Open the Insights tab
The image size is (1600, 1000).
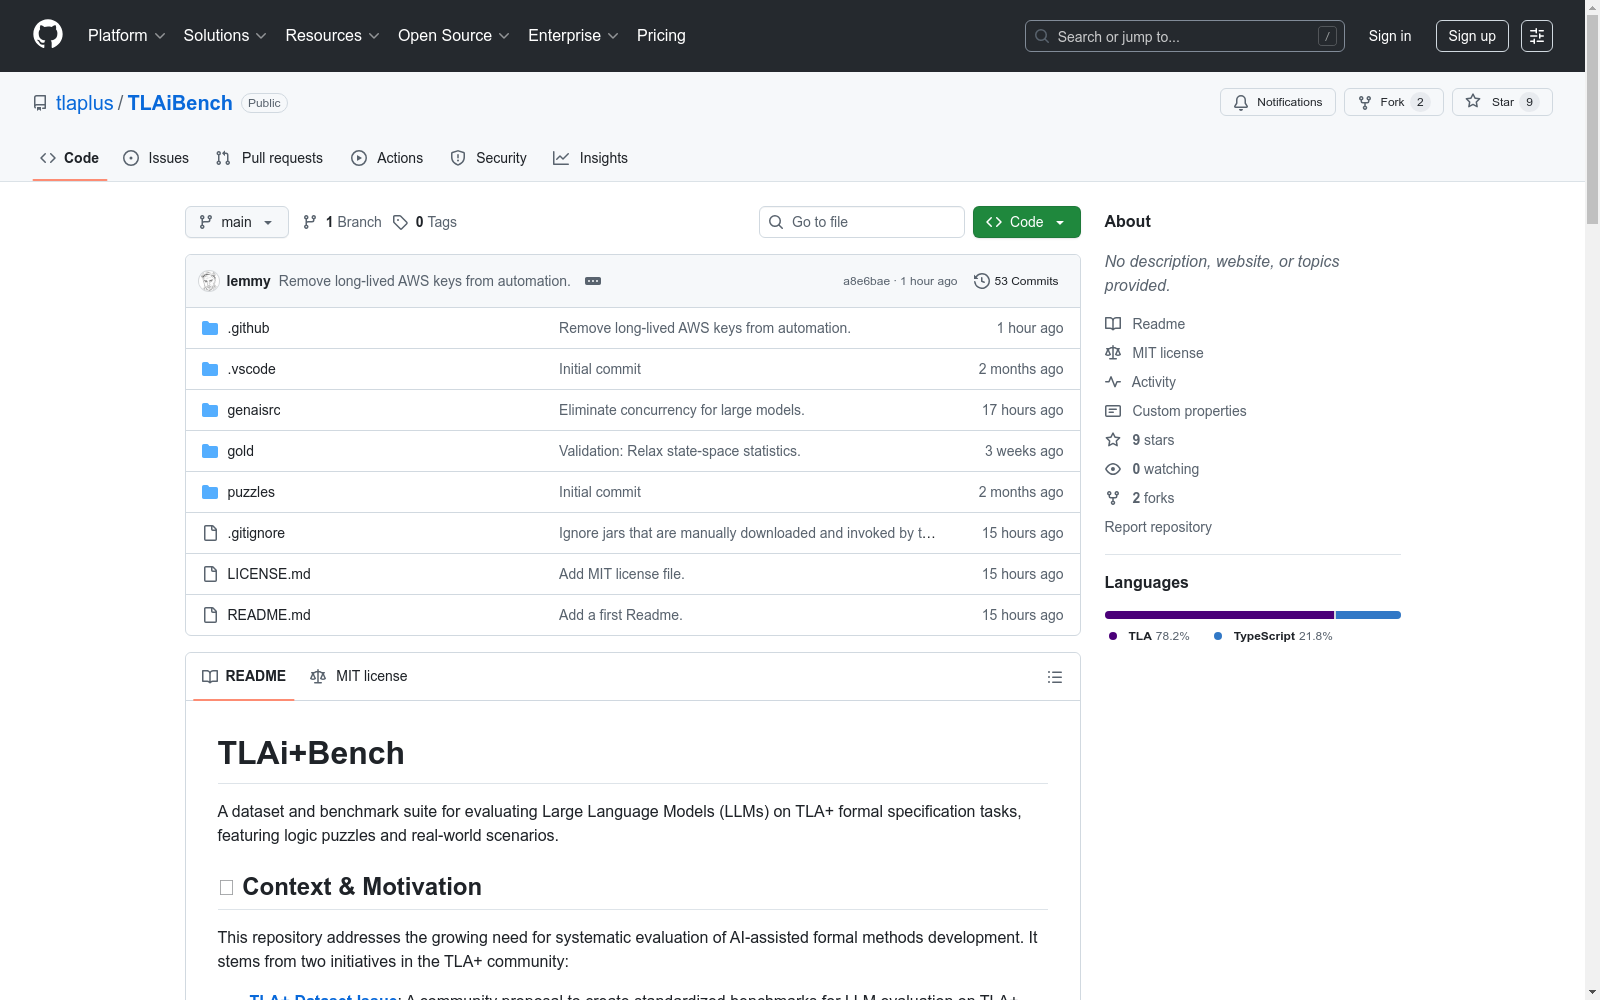[590, 158]
